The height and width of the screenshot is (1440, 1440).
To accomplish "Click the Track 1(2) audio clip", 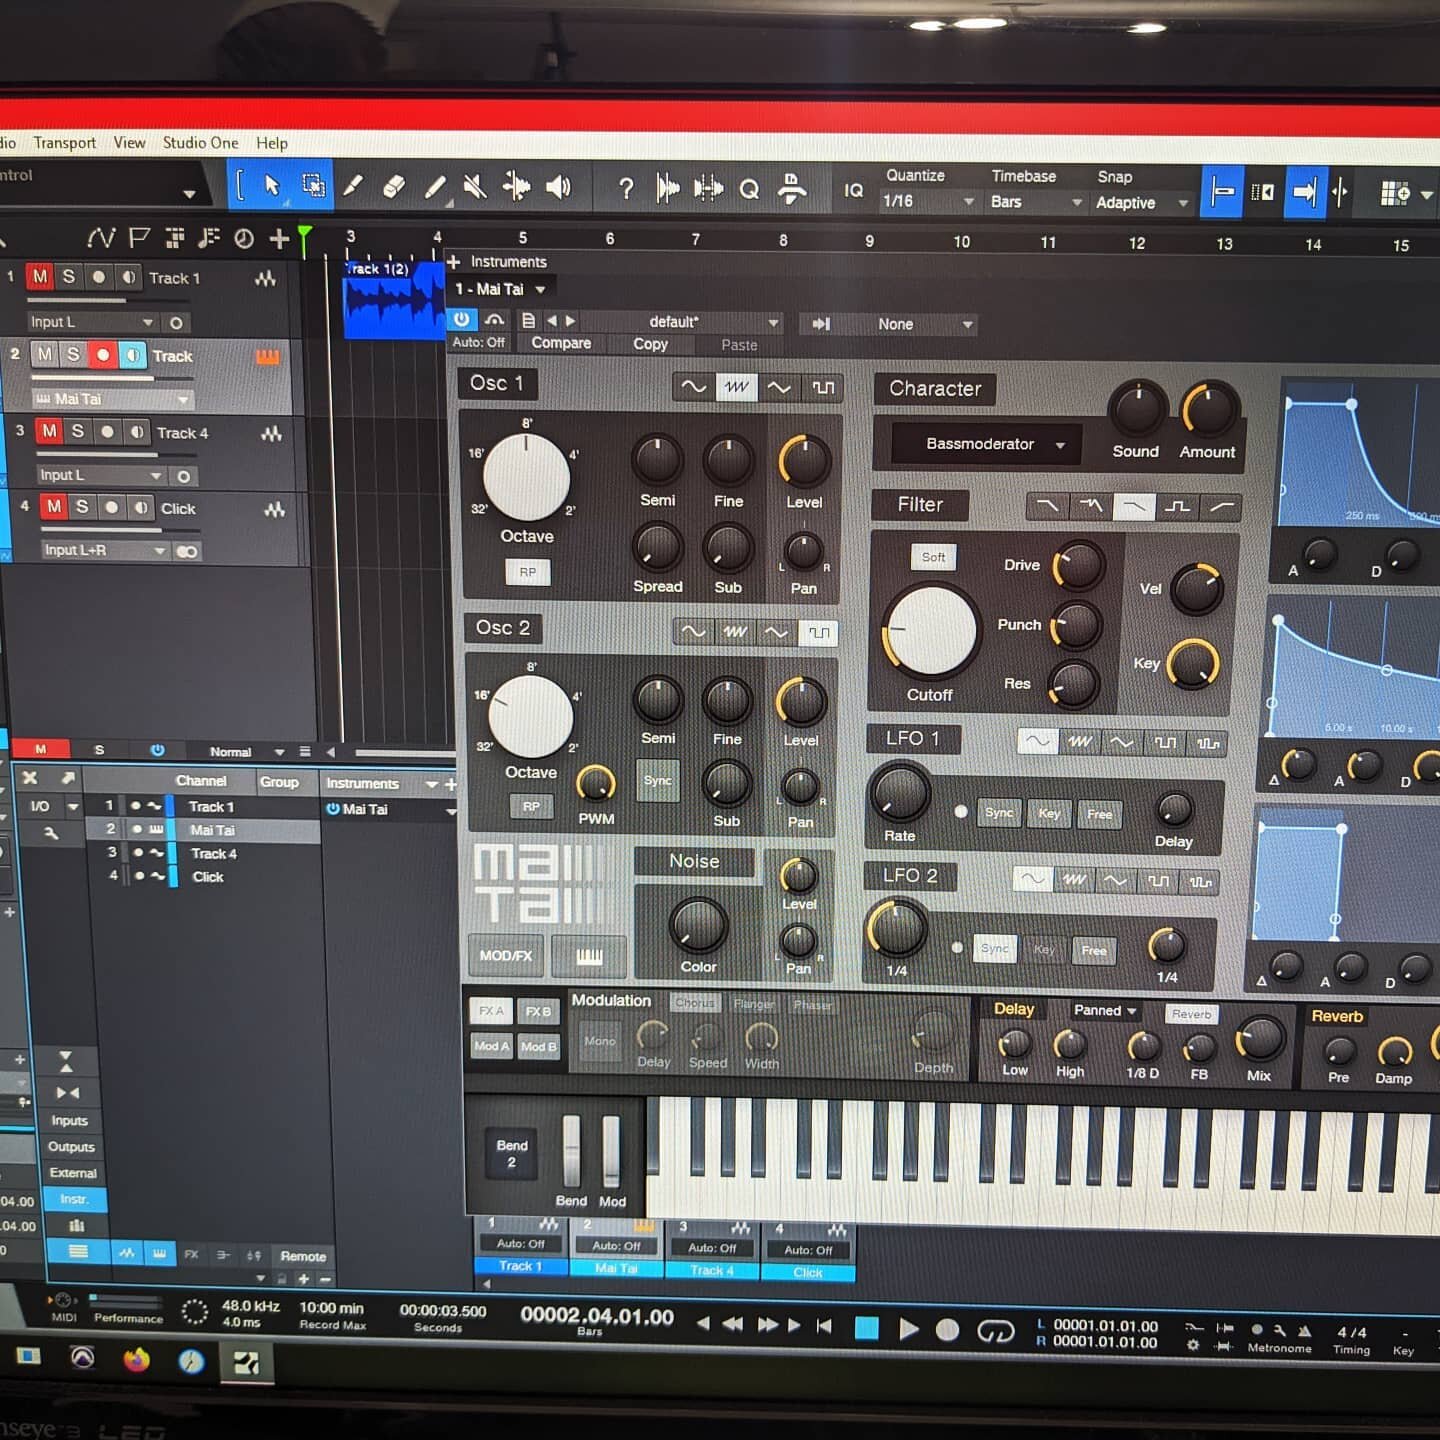I will click(x=393, y=299).
